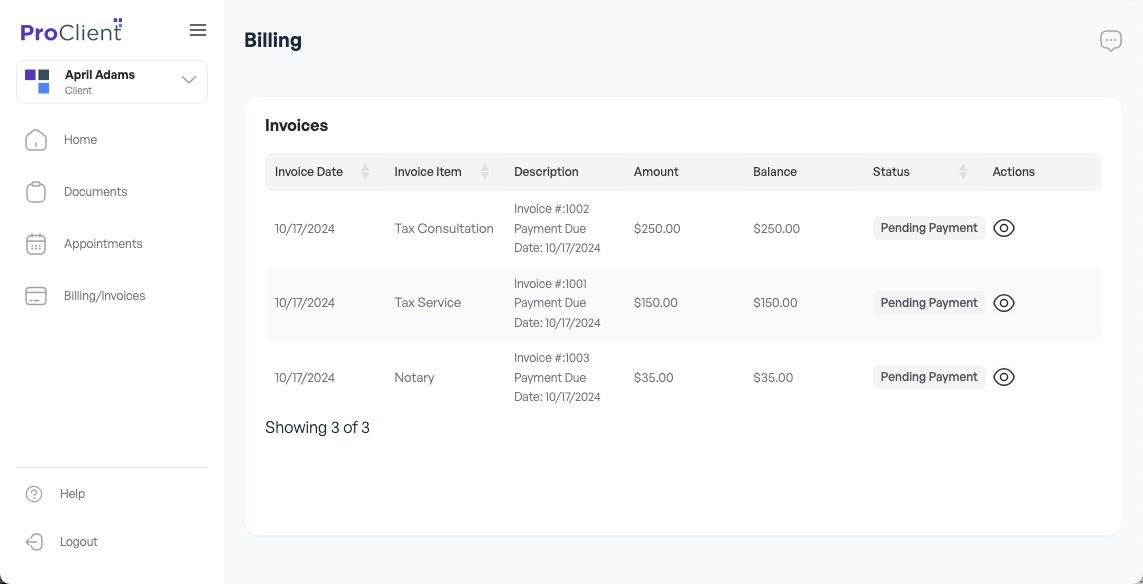This screenshot has width=1143, height=584.
Task: Select the Notary item cell
Action: 414,378
